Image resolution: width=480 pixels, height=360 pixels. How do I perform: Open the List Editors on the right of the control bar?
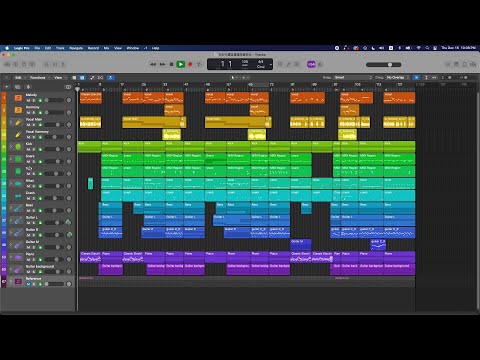pos(448,64)
